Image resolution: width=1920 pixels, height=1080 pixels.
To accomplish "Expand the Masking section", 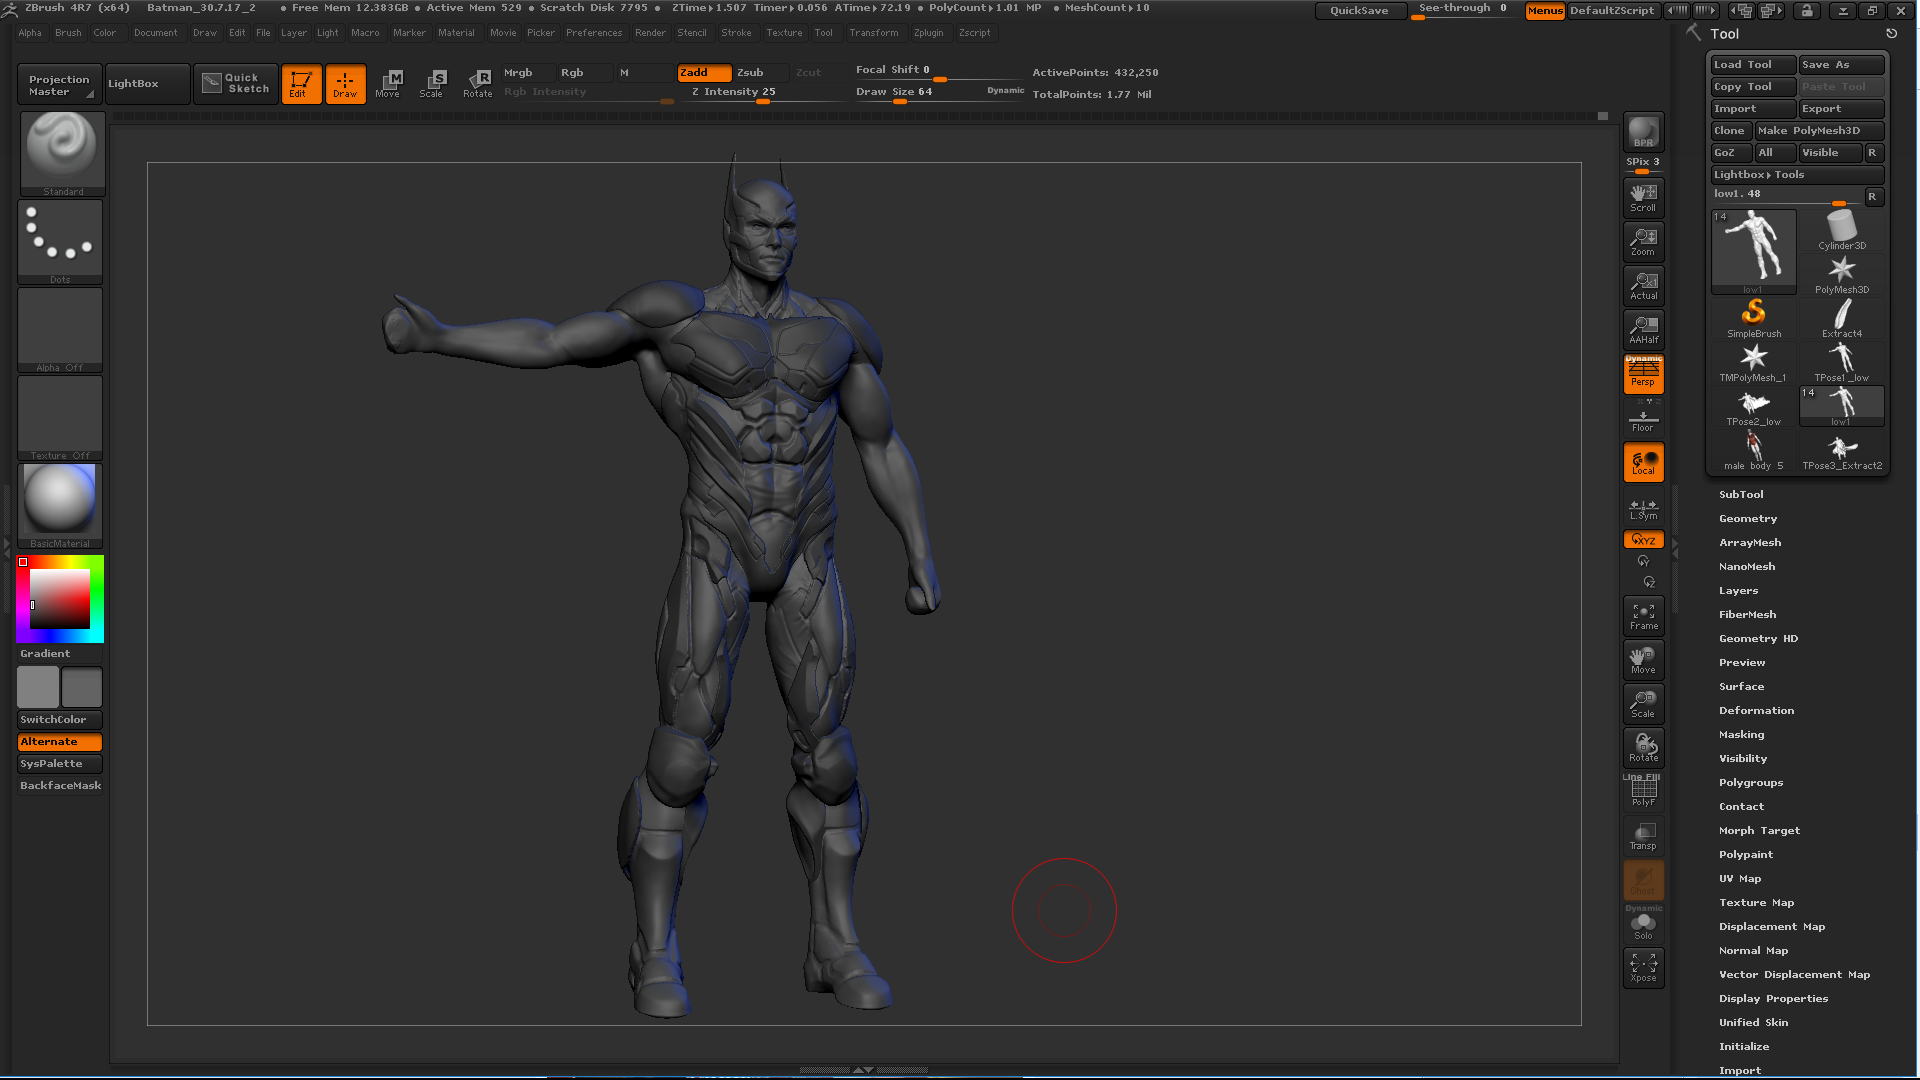I will 1741,734.
